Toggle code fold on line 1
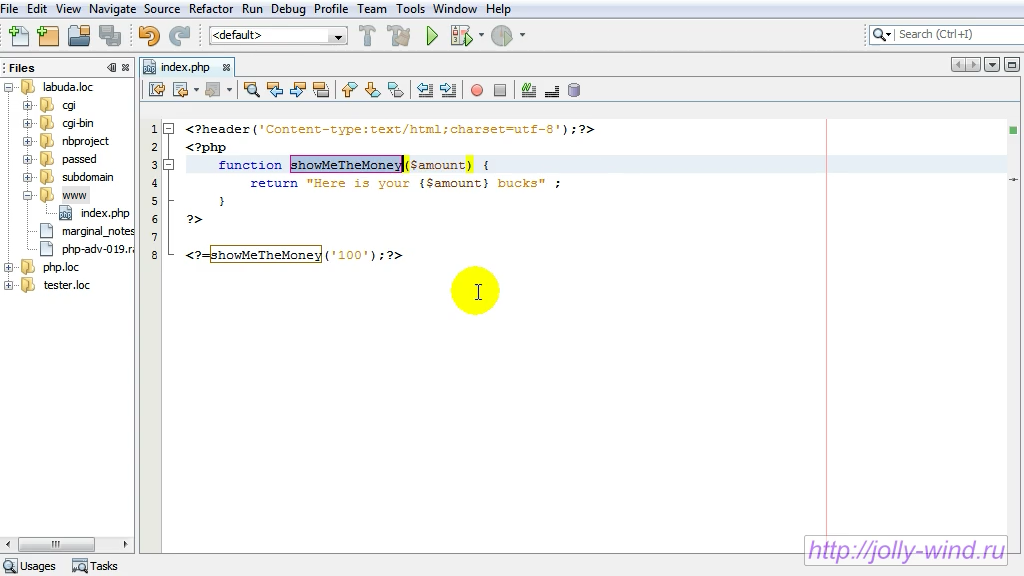This screenshot has height=576, width=1024. tap(168, 129)
